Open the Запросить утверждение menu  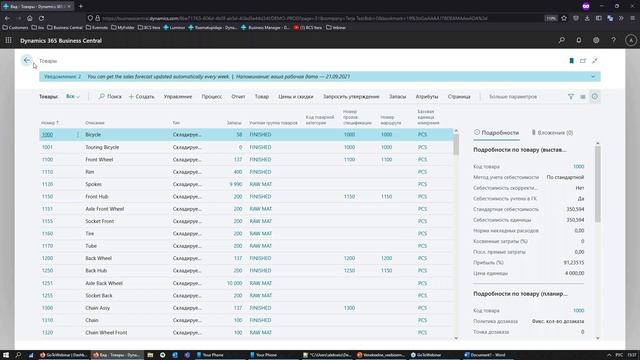[x=351, y=97]
